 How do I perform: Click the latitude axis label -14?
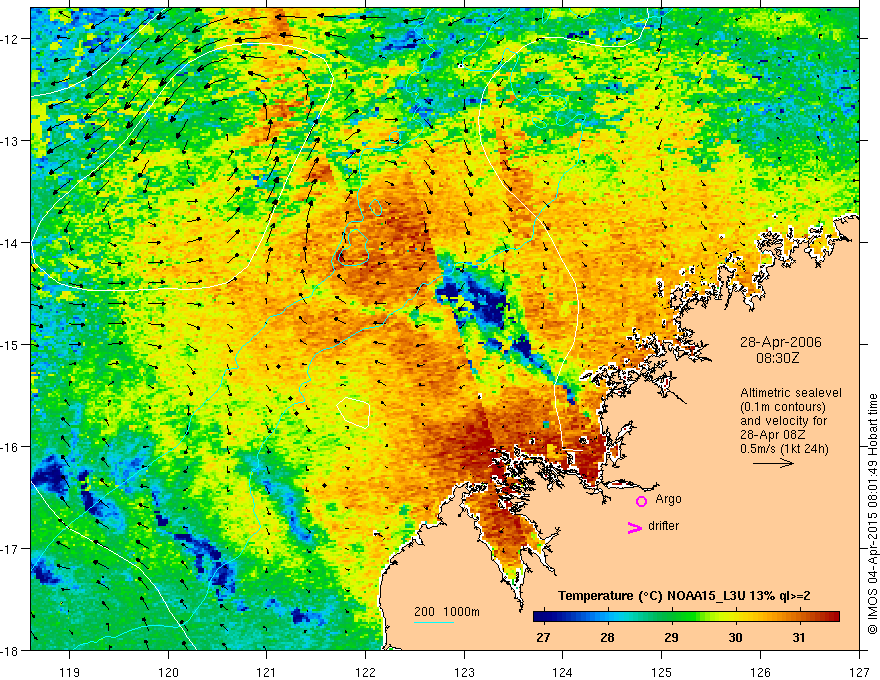pos(11,243)
